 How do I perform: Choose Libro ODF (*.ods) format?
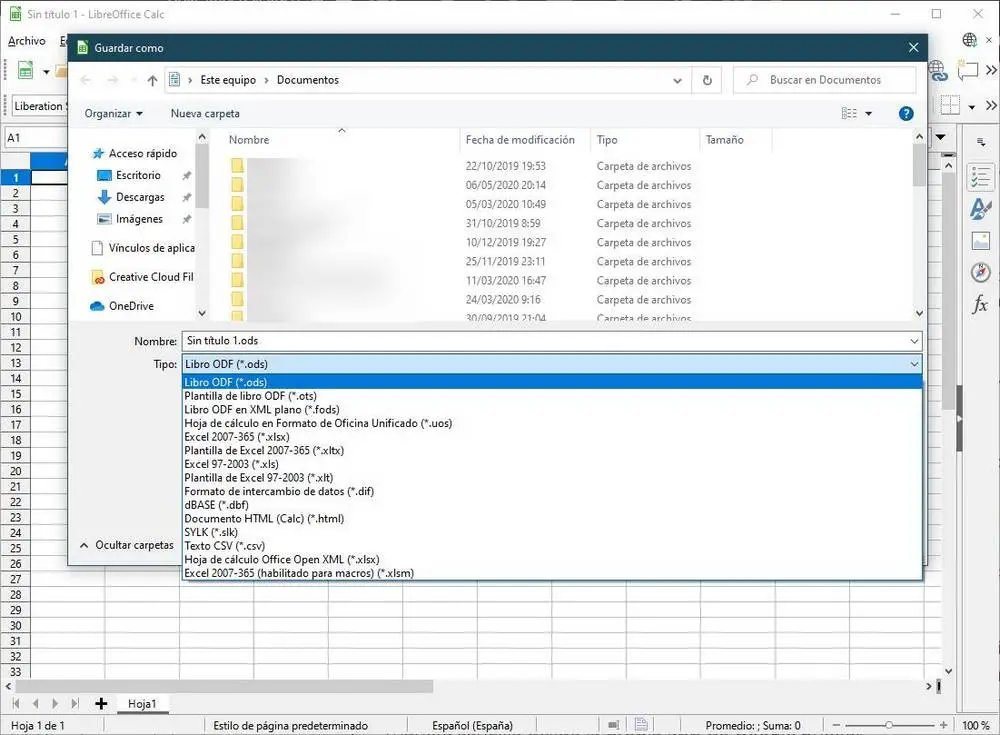[x=552, y=382]
